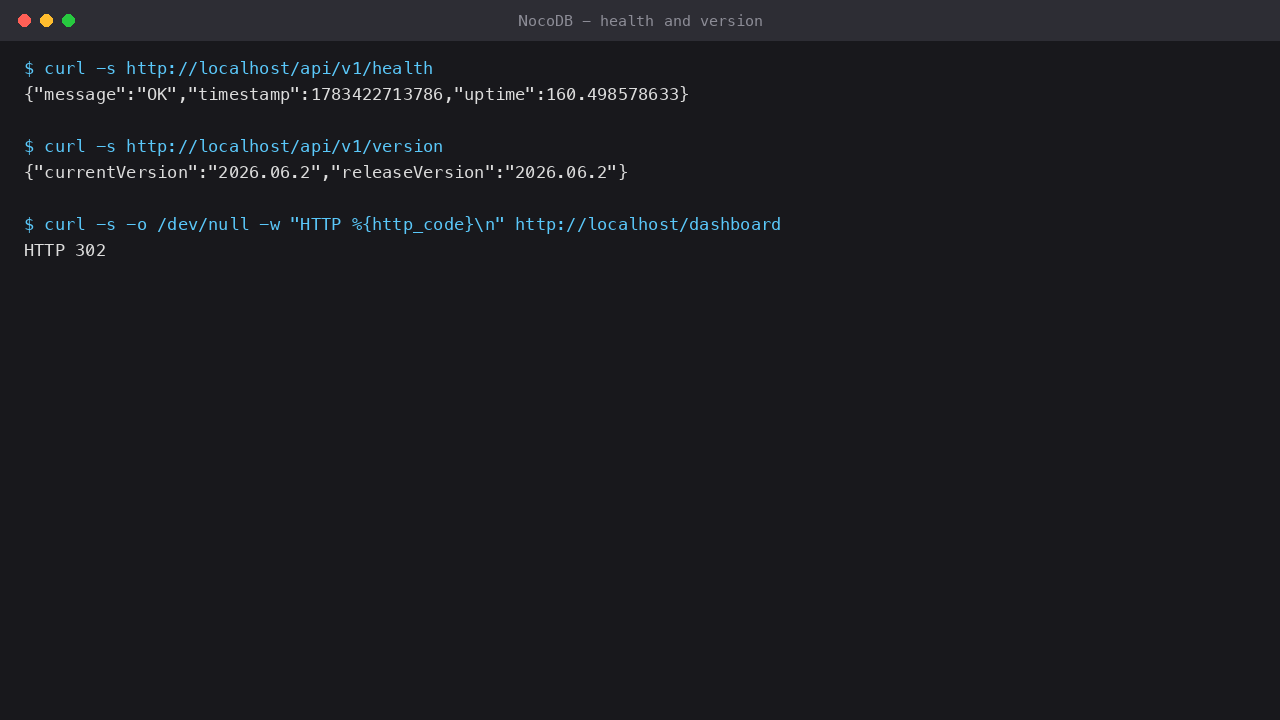Click the red close window button
Viewport: 1280px width, 720px height.
pos(24,20)
